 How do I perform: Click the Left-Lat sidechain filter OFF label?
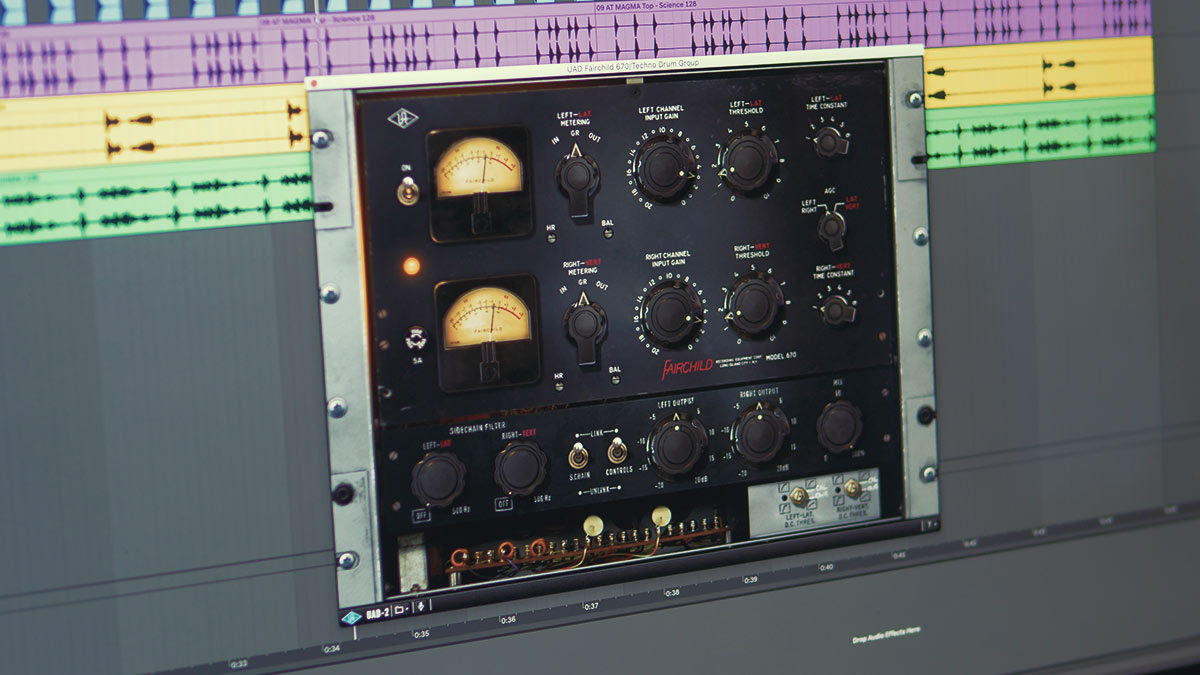422,516
